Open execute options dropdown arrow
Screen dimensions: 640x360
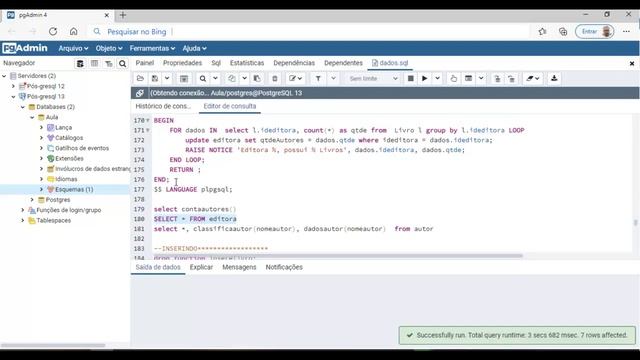(x=437, y=78)
